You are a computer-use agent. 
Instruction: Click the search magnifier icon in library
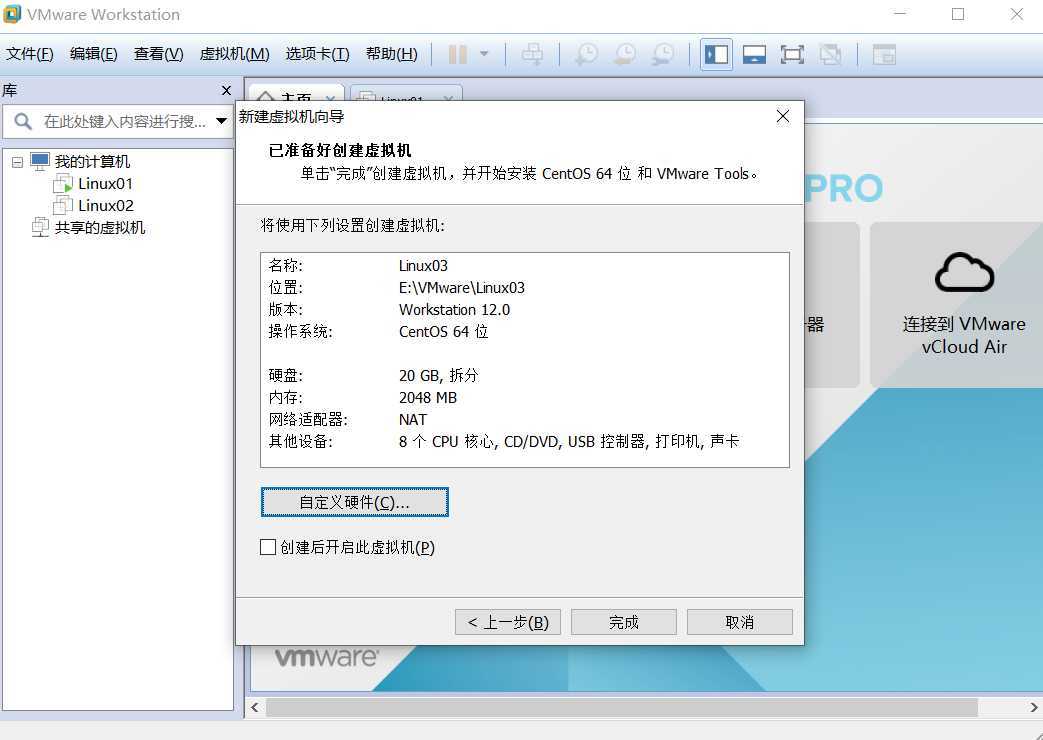(23, 121)
